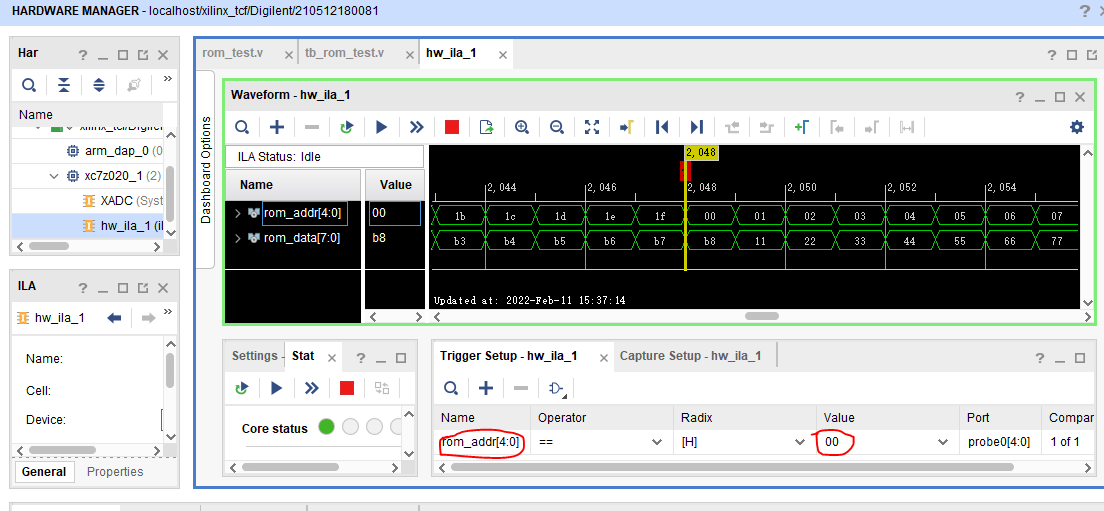
Task: Zoom out of the waveform
Action: coord(557,127)
